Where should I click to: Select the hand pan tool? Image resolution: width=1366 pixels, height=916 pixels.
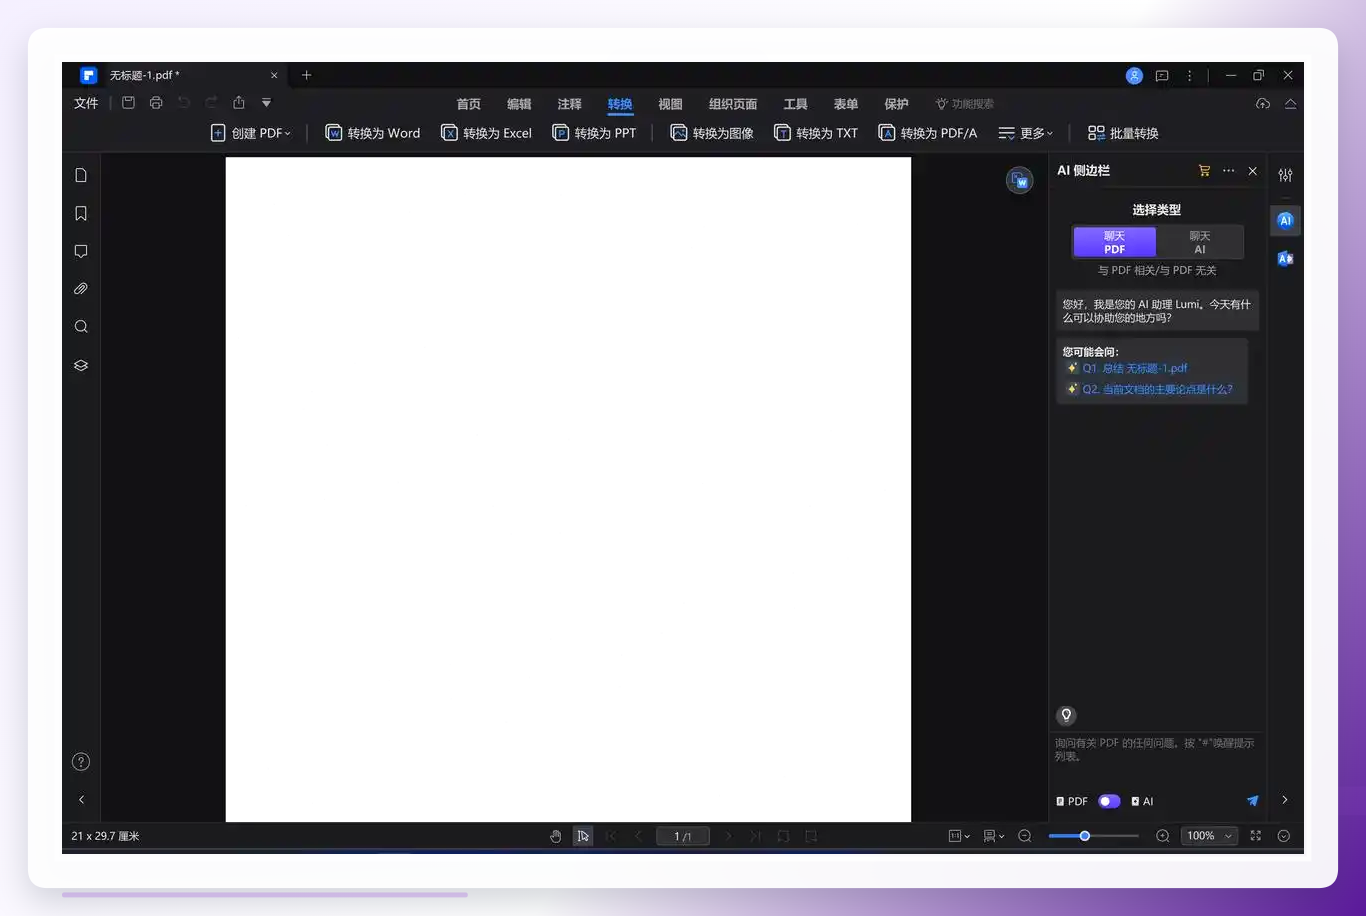click(556, 836)
